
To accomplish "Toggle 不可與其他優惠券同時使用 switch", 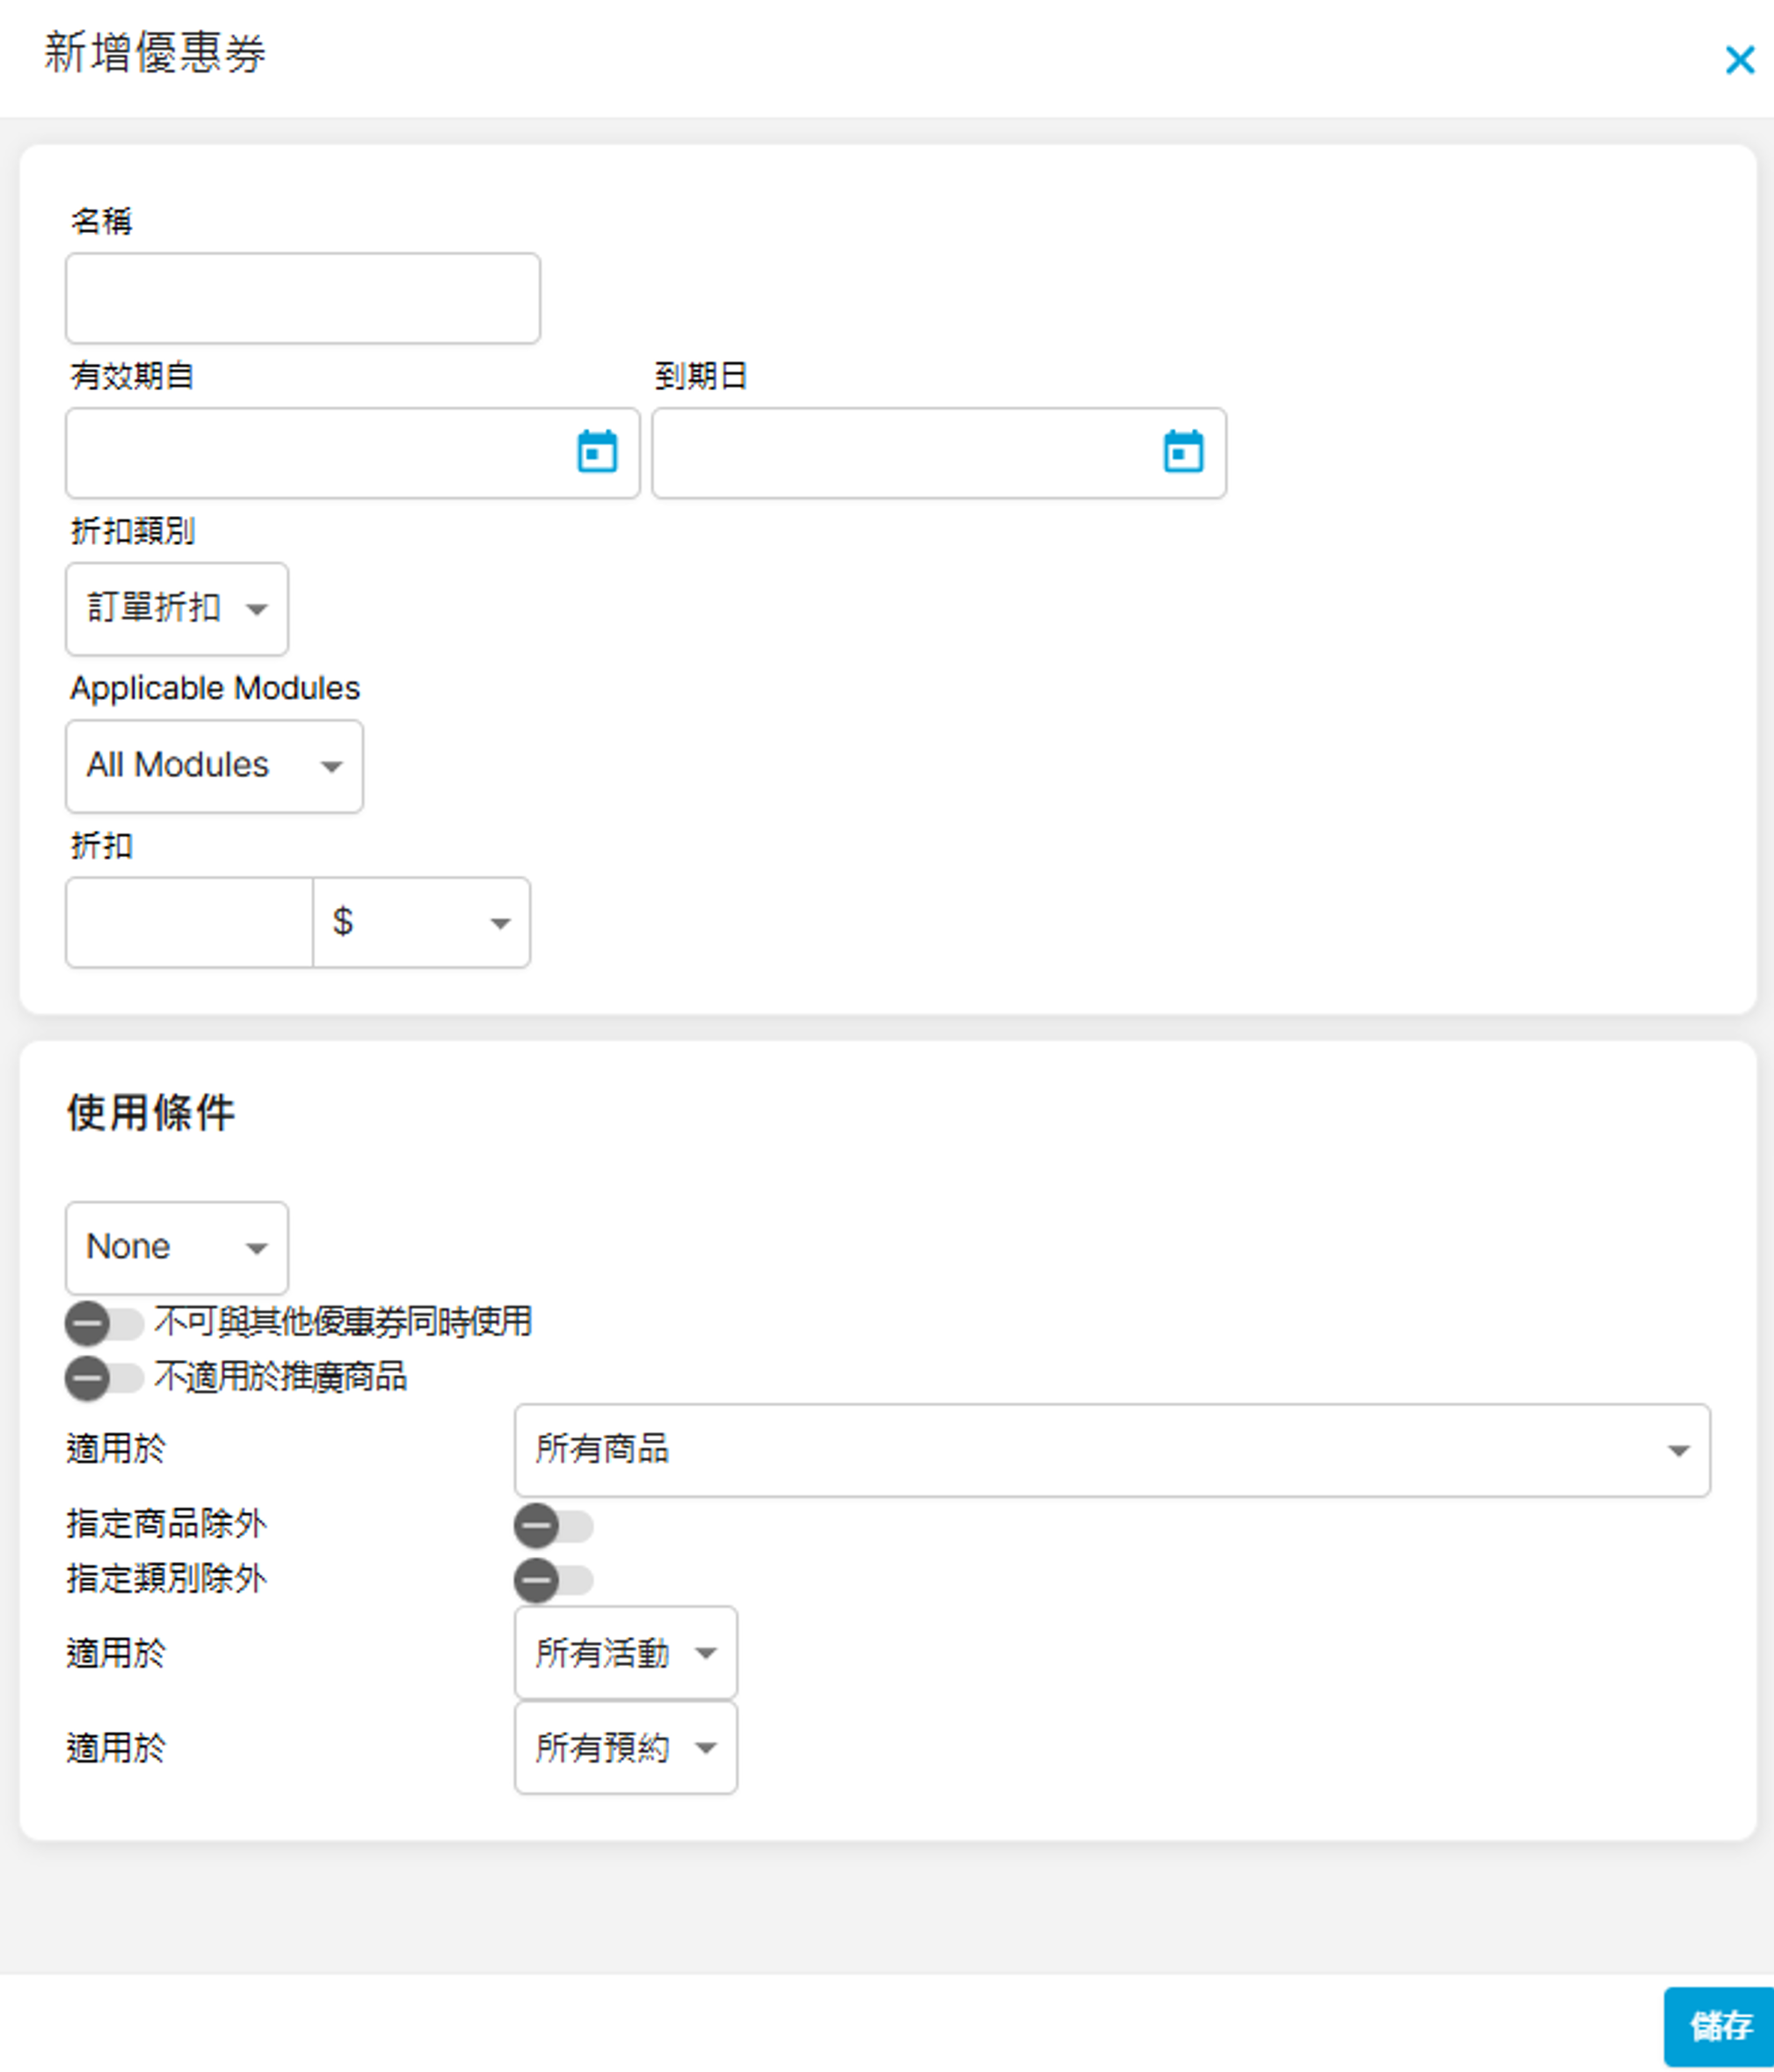I will click(104, 1323).
